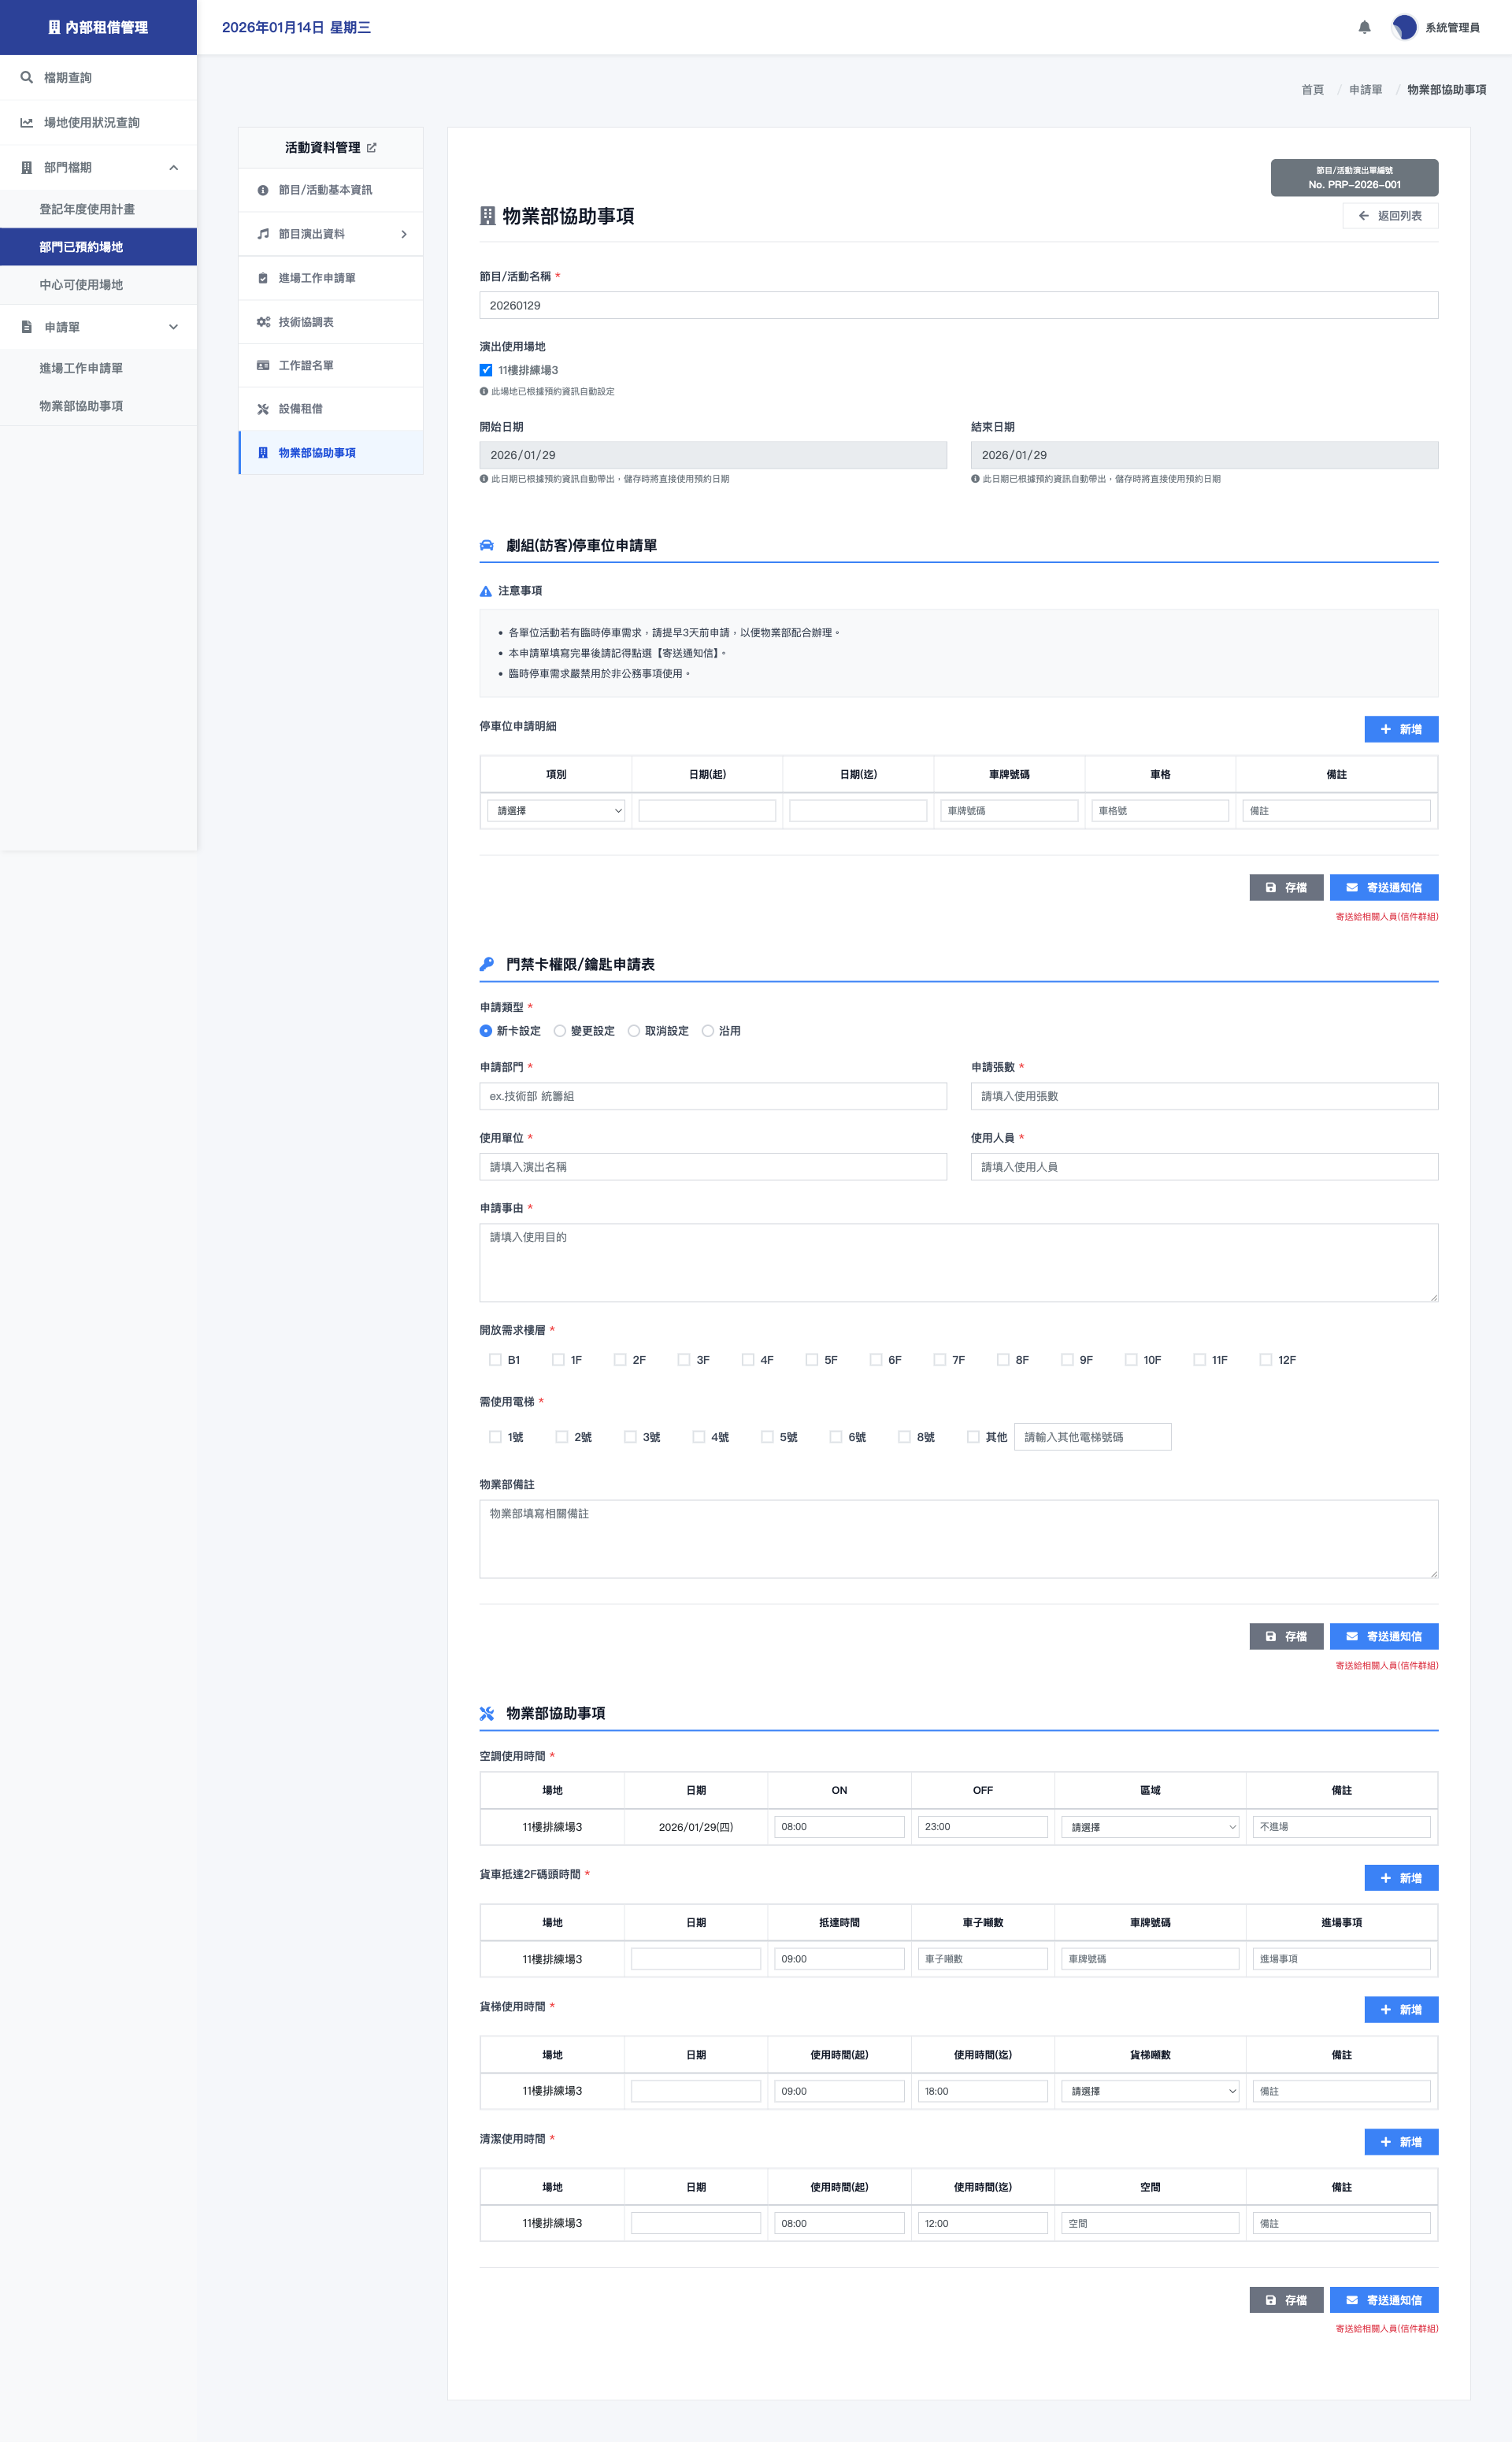Open the 項別 請選擇 dropdown
Screen dimensions: 1512x2442
[556, 811]
